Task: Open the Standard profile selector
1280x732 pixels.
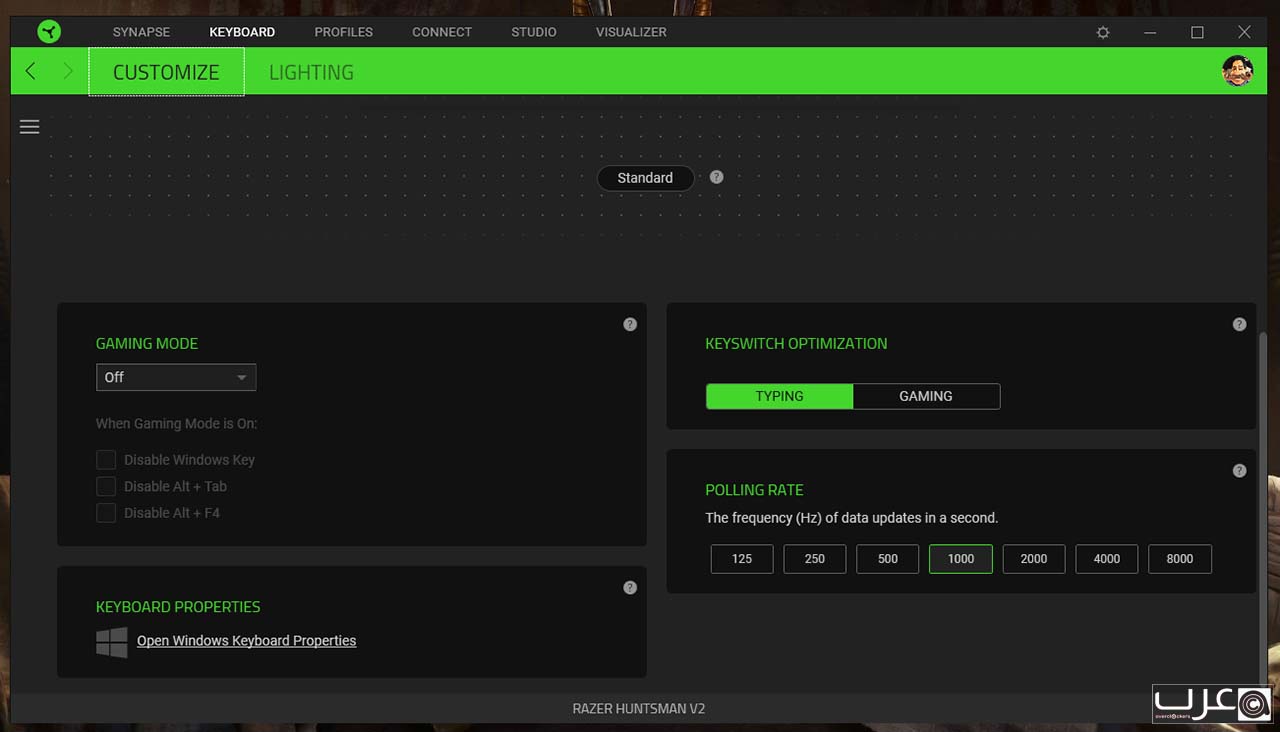Action: click(645, 178)
